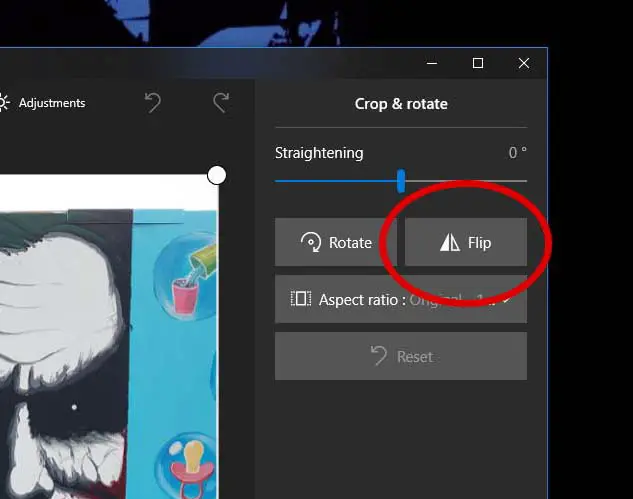Minimize the Photos window
The height and width of the screenshot is (499, 633).
coord(432,63)
